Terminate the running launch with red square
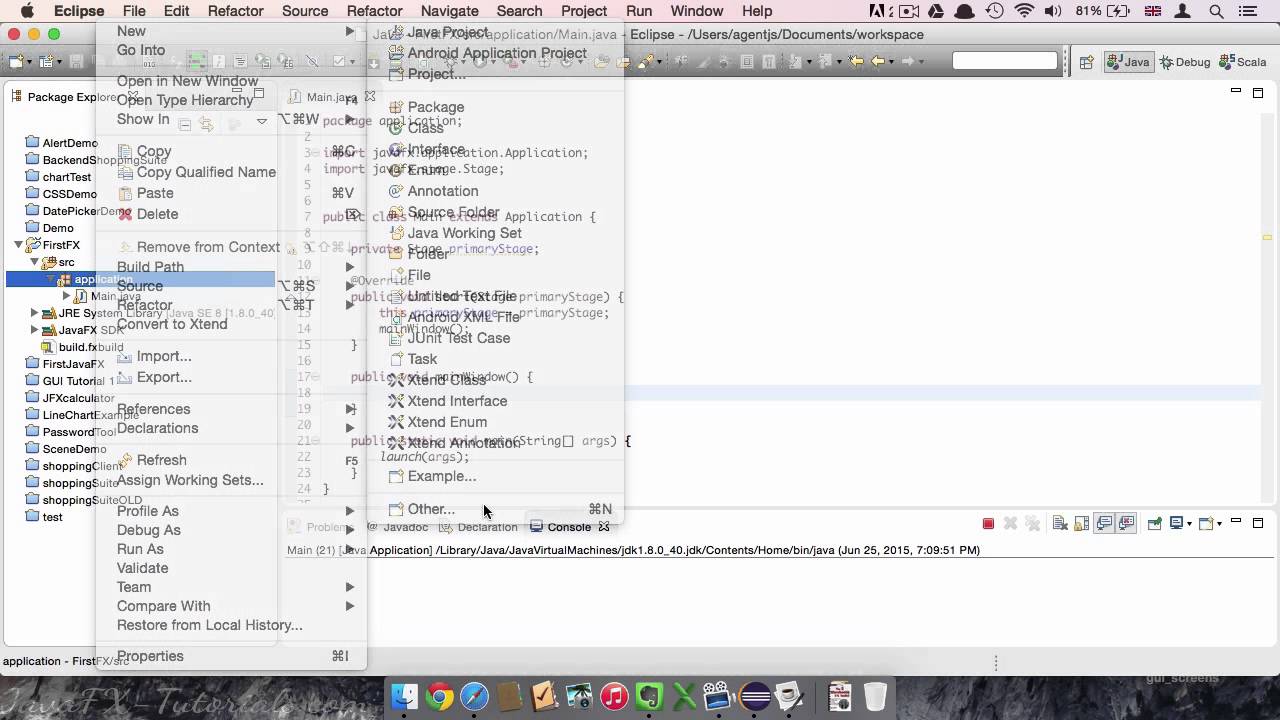Screen dimensions: 1280x720 (x=988, y=524)
